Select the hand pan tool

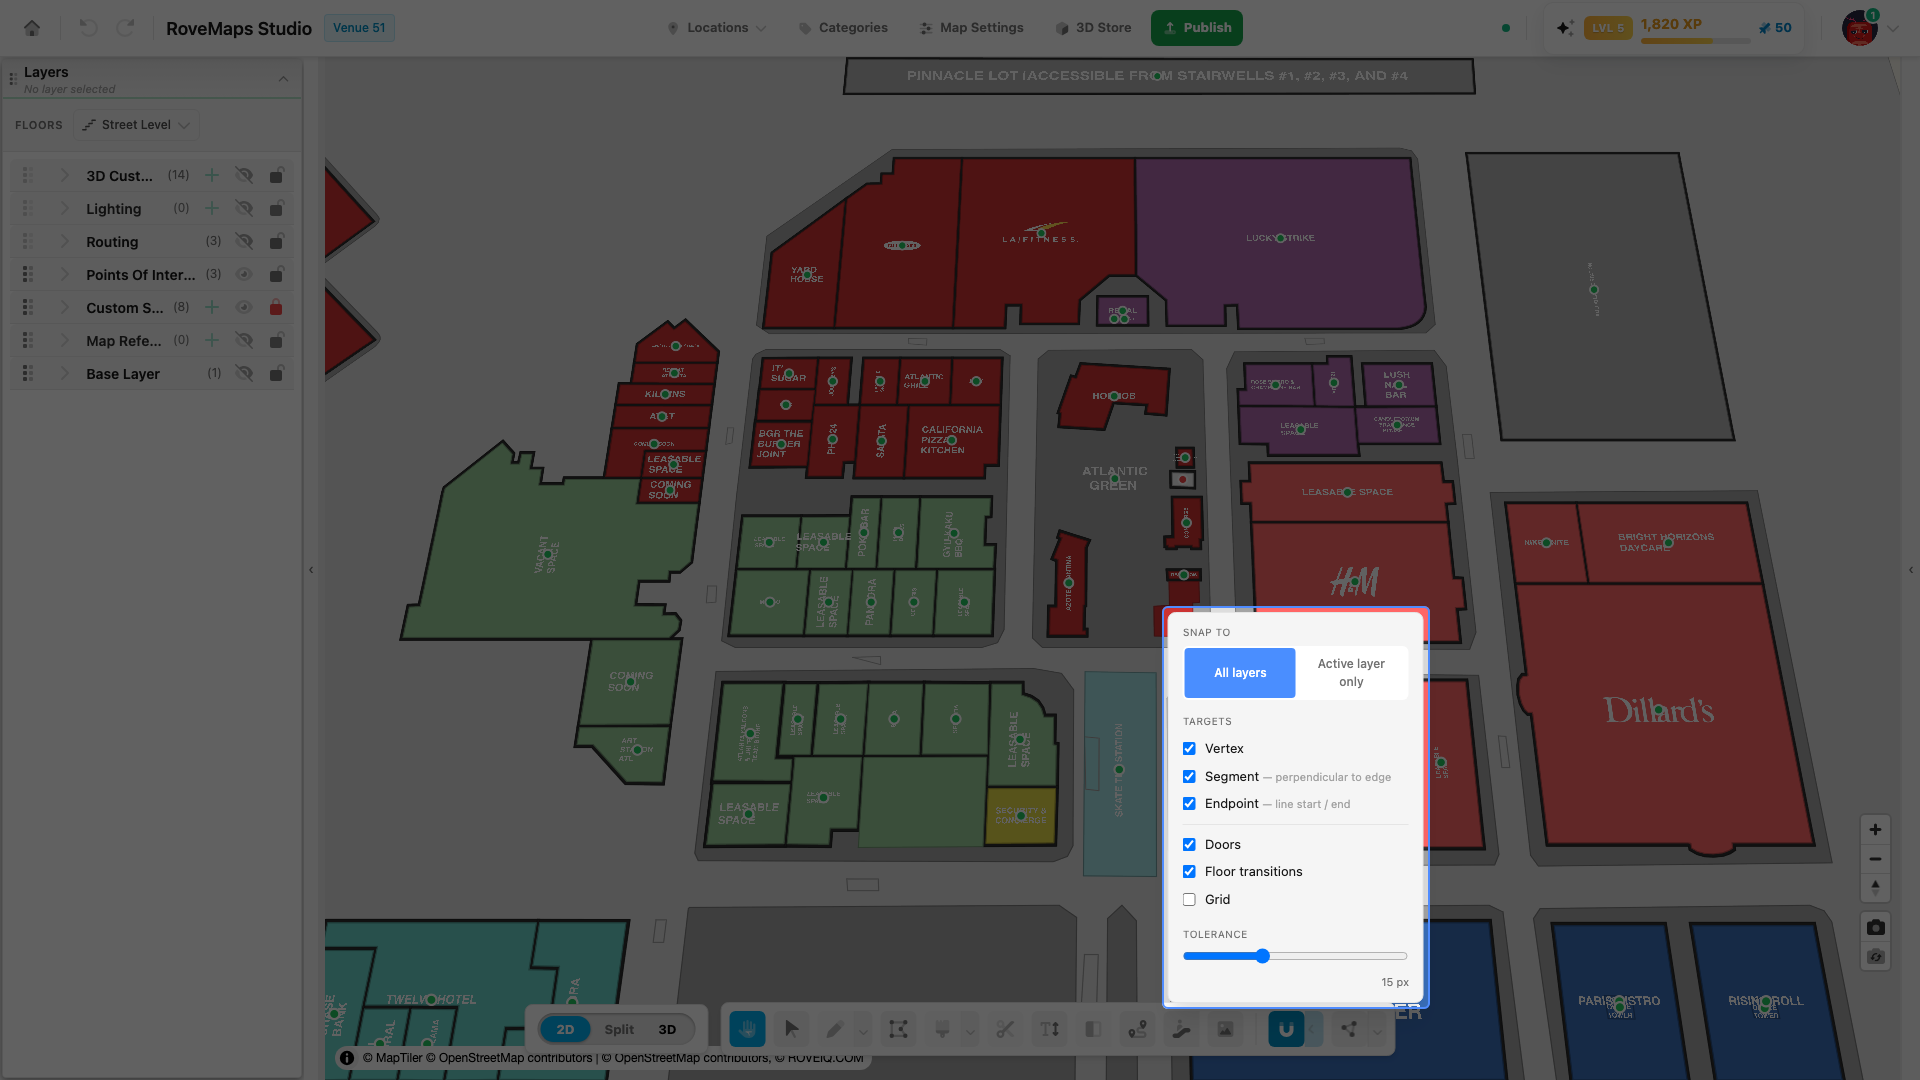747,1029
